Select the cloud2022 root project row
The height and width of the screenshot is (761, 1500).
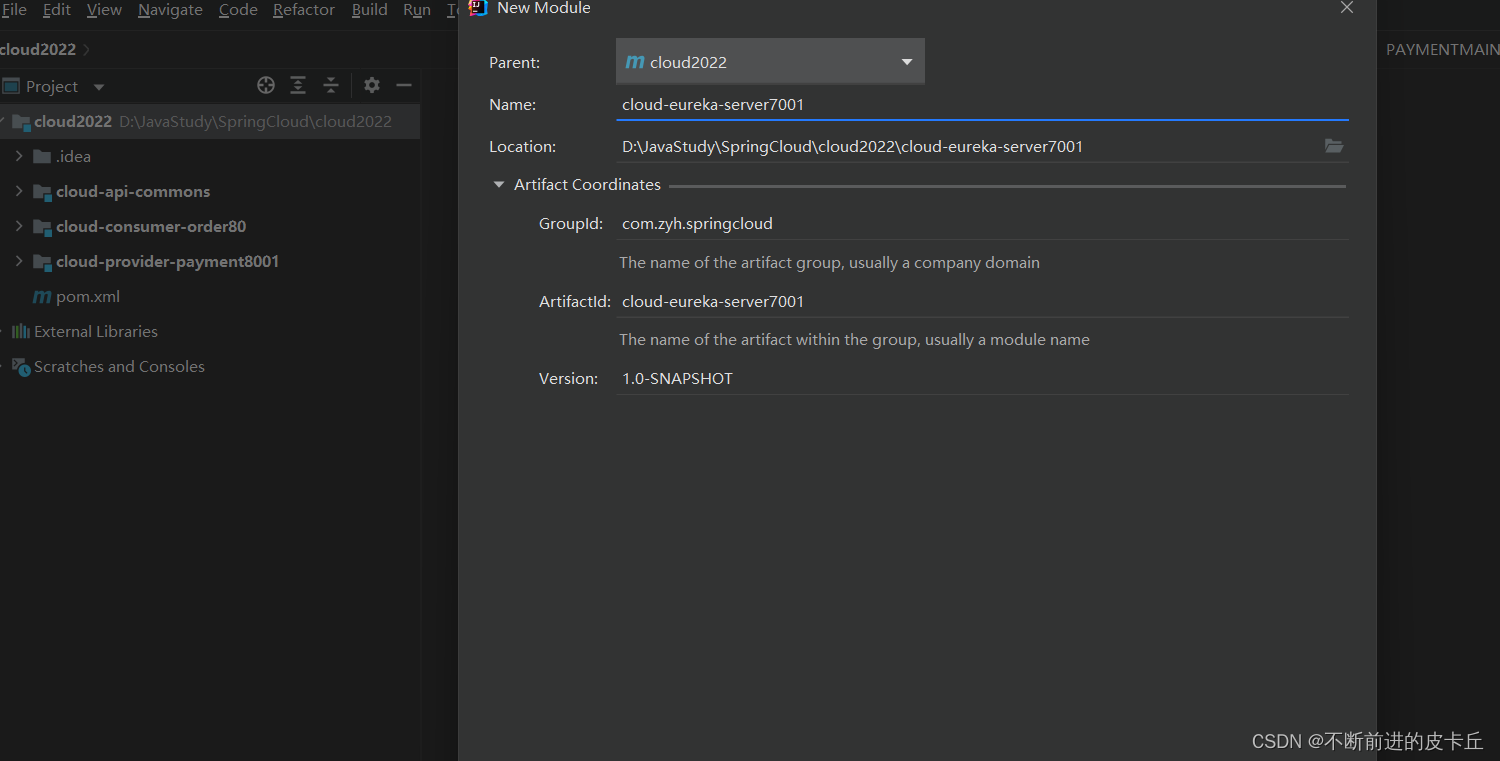click(x=210, y=122)
